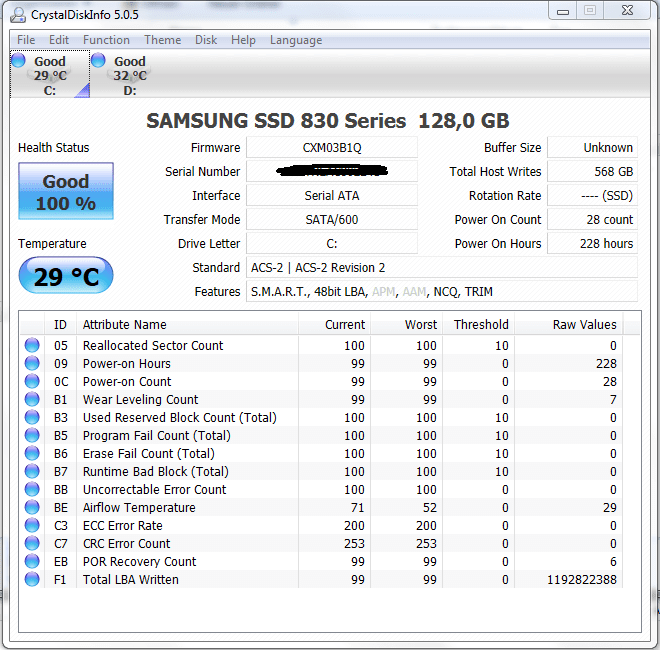Open the Help menu
660x650 pixels.
(243, 40)
